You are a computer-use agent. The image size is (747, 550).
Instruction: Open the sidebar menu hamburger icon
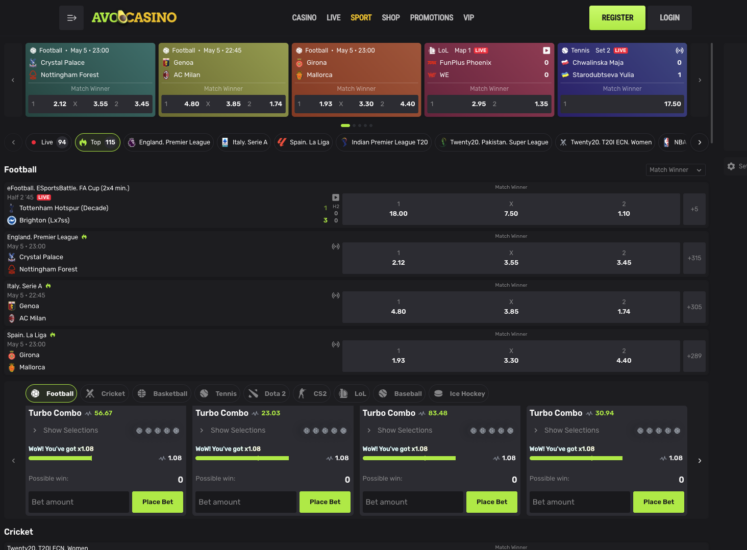tap(71, 18)
